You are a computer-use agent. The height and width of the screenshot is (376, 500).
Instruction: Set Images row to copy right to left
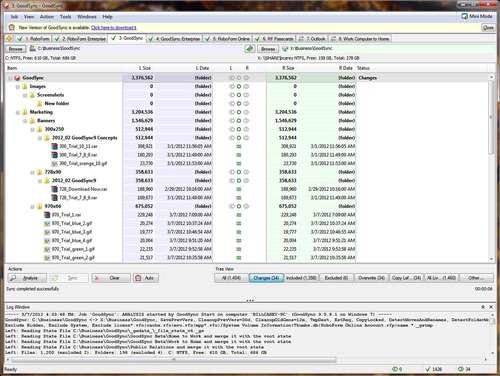(232, 87)
